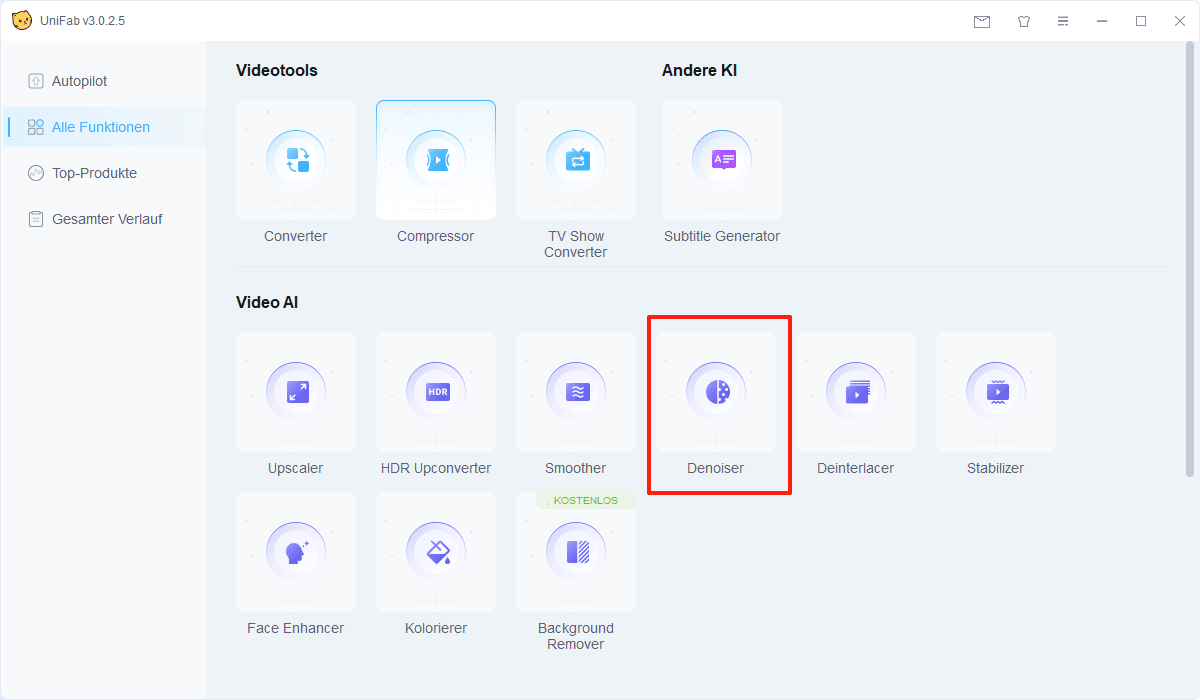Click the vertical scrollbar
This screenshot has width=1200, height=700.
click(x=1188, y=260)
